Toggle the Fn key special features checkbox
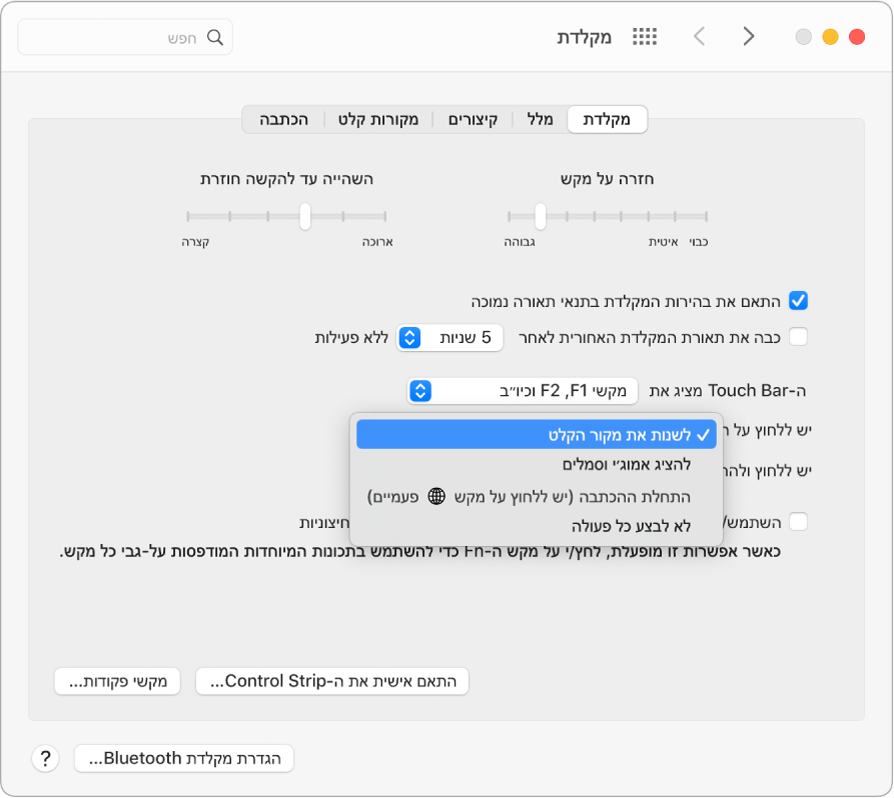894x798 pixels. pyautogui.click(x=800, y=521)
